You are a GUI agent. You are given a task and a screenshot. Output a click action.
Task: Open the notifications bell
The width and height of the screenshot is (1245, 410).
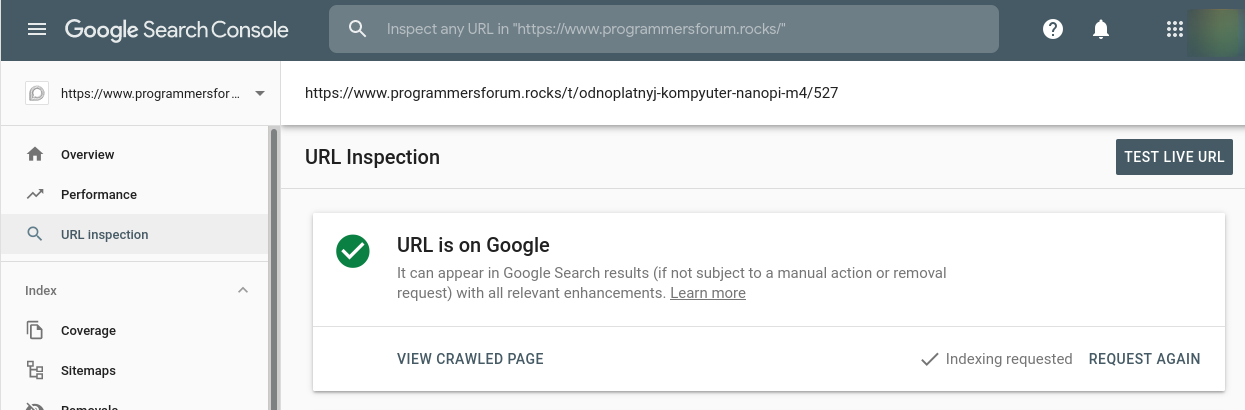click(1101, 30)
